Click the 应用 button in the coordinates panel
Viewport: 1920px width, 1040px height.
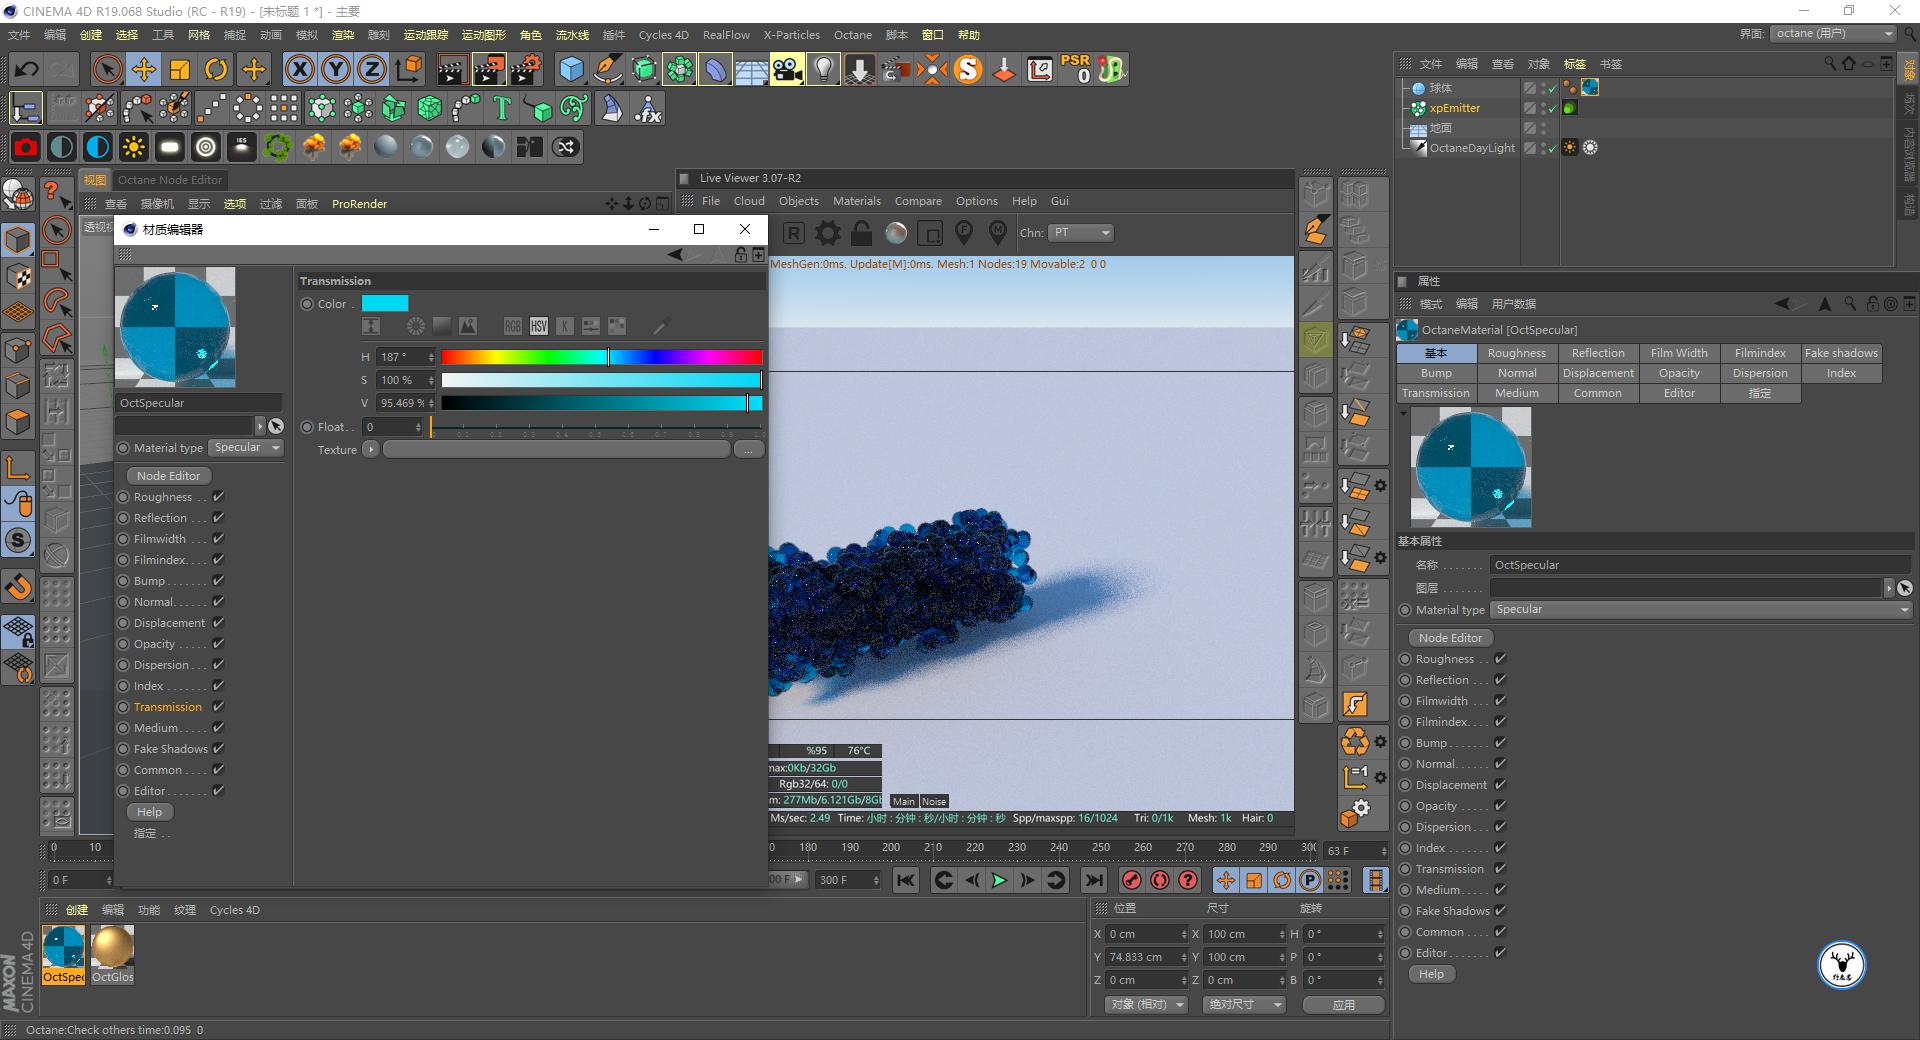[1343, 1005]
